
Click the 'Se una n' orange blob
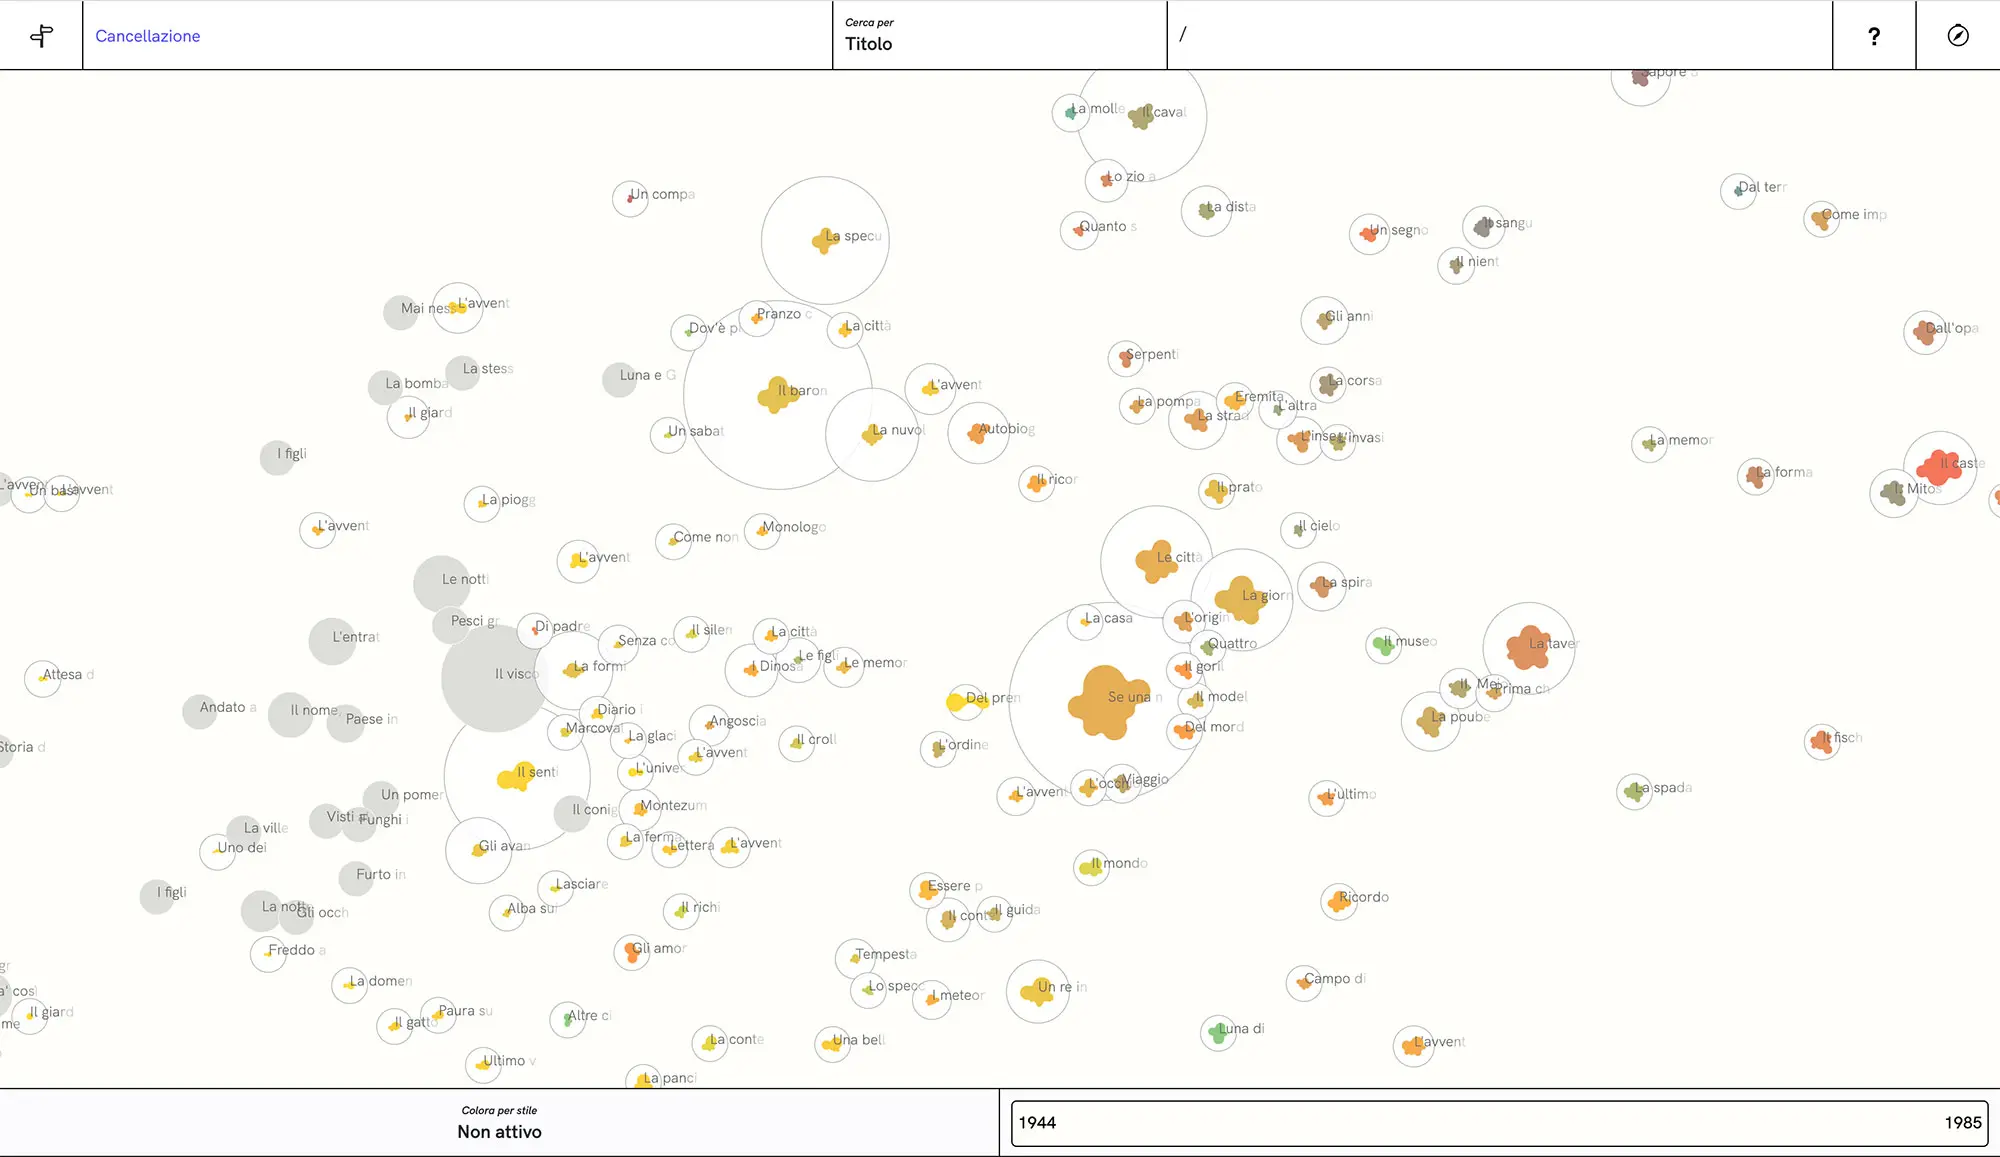click(1106, 702)
